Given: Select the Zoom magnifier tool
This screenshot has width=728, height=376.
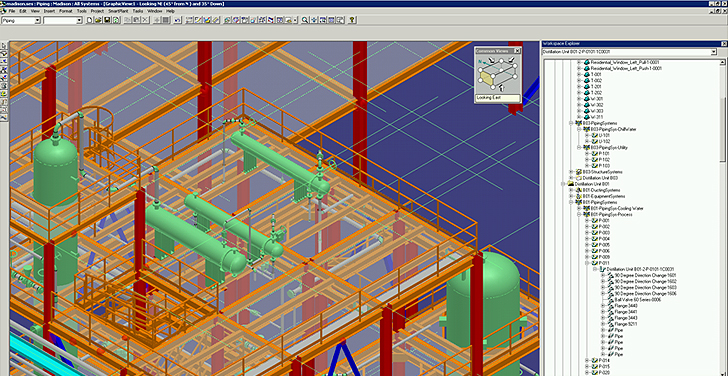Looking at the screenshot, I should tap(305, 20).
